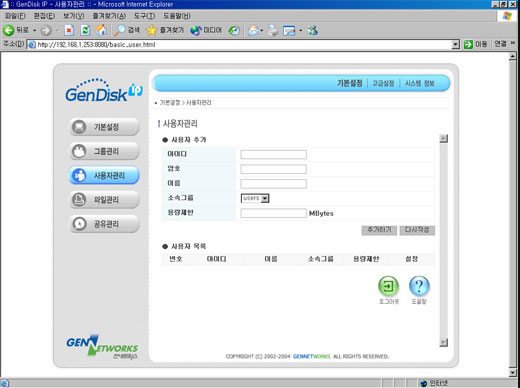Click the 다시작성 reset button

tap(417, 230)
